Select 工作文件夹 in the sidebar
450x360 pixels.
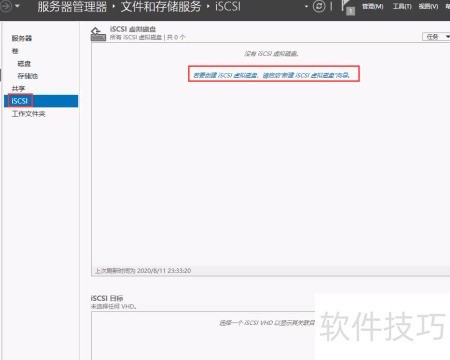click(x=28, y=114)
